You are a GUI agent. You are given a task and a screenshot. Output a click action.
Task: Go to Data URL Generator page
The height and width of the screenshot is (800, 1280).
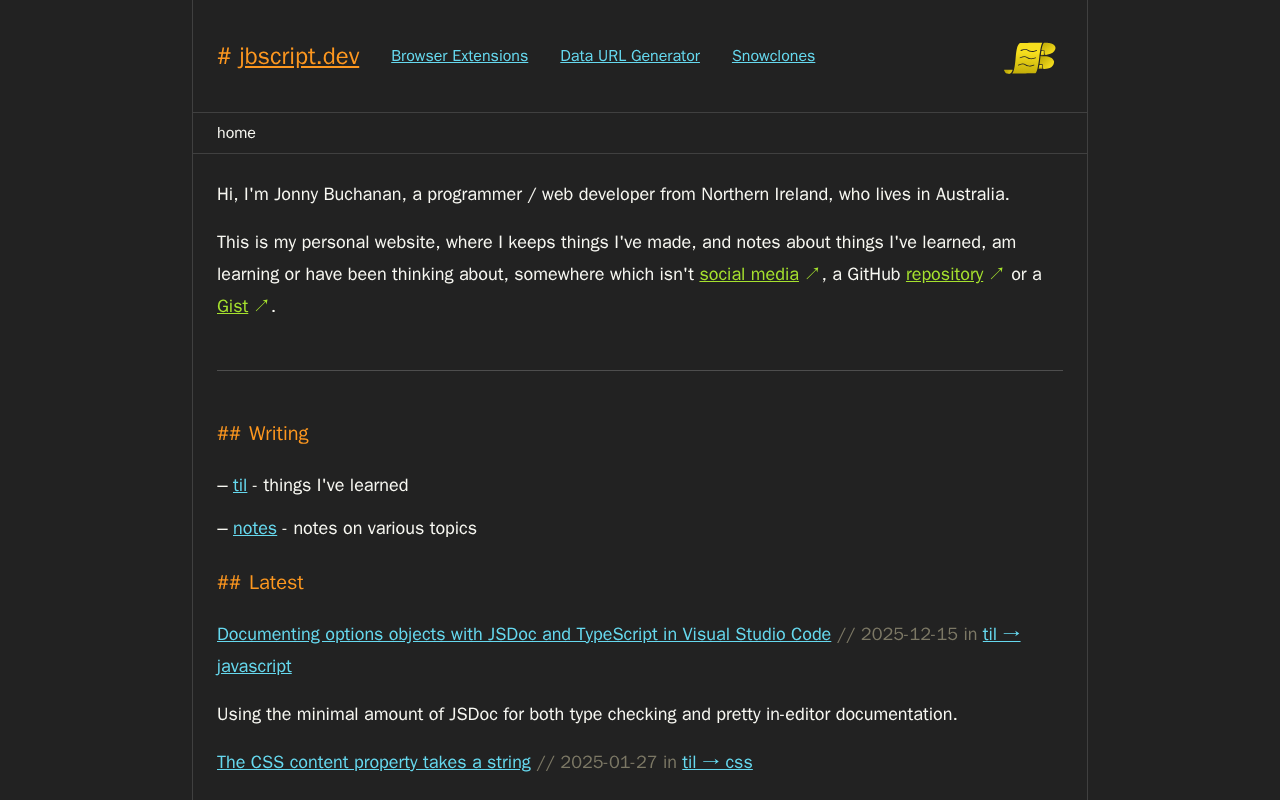click(x=630, y=56)
